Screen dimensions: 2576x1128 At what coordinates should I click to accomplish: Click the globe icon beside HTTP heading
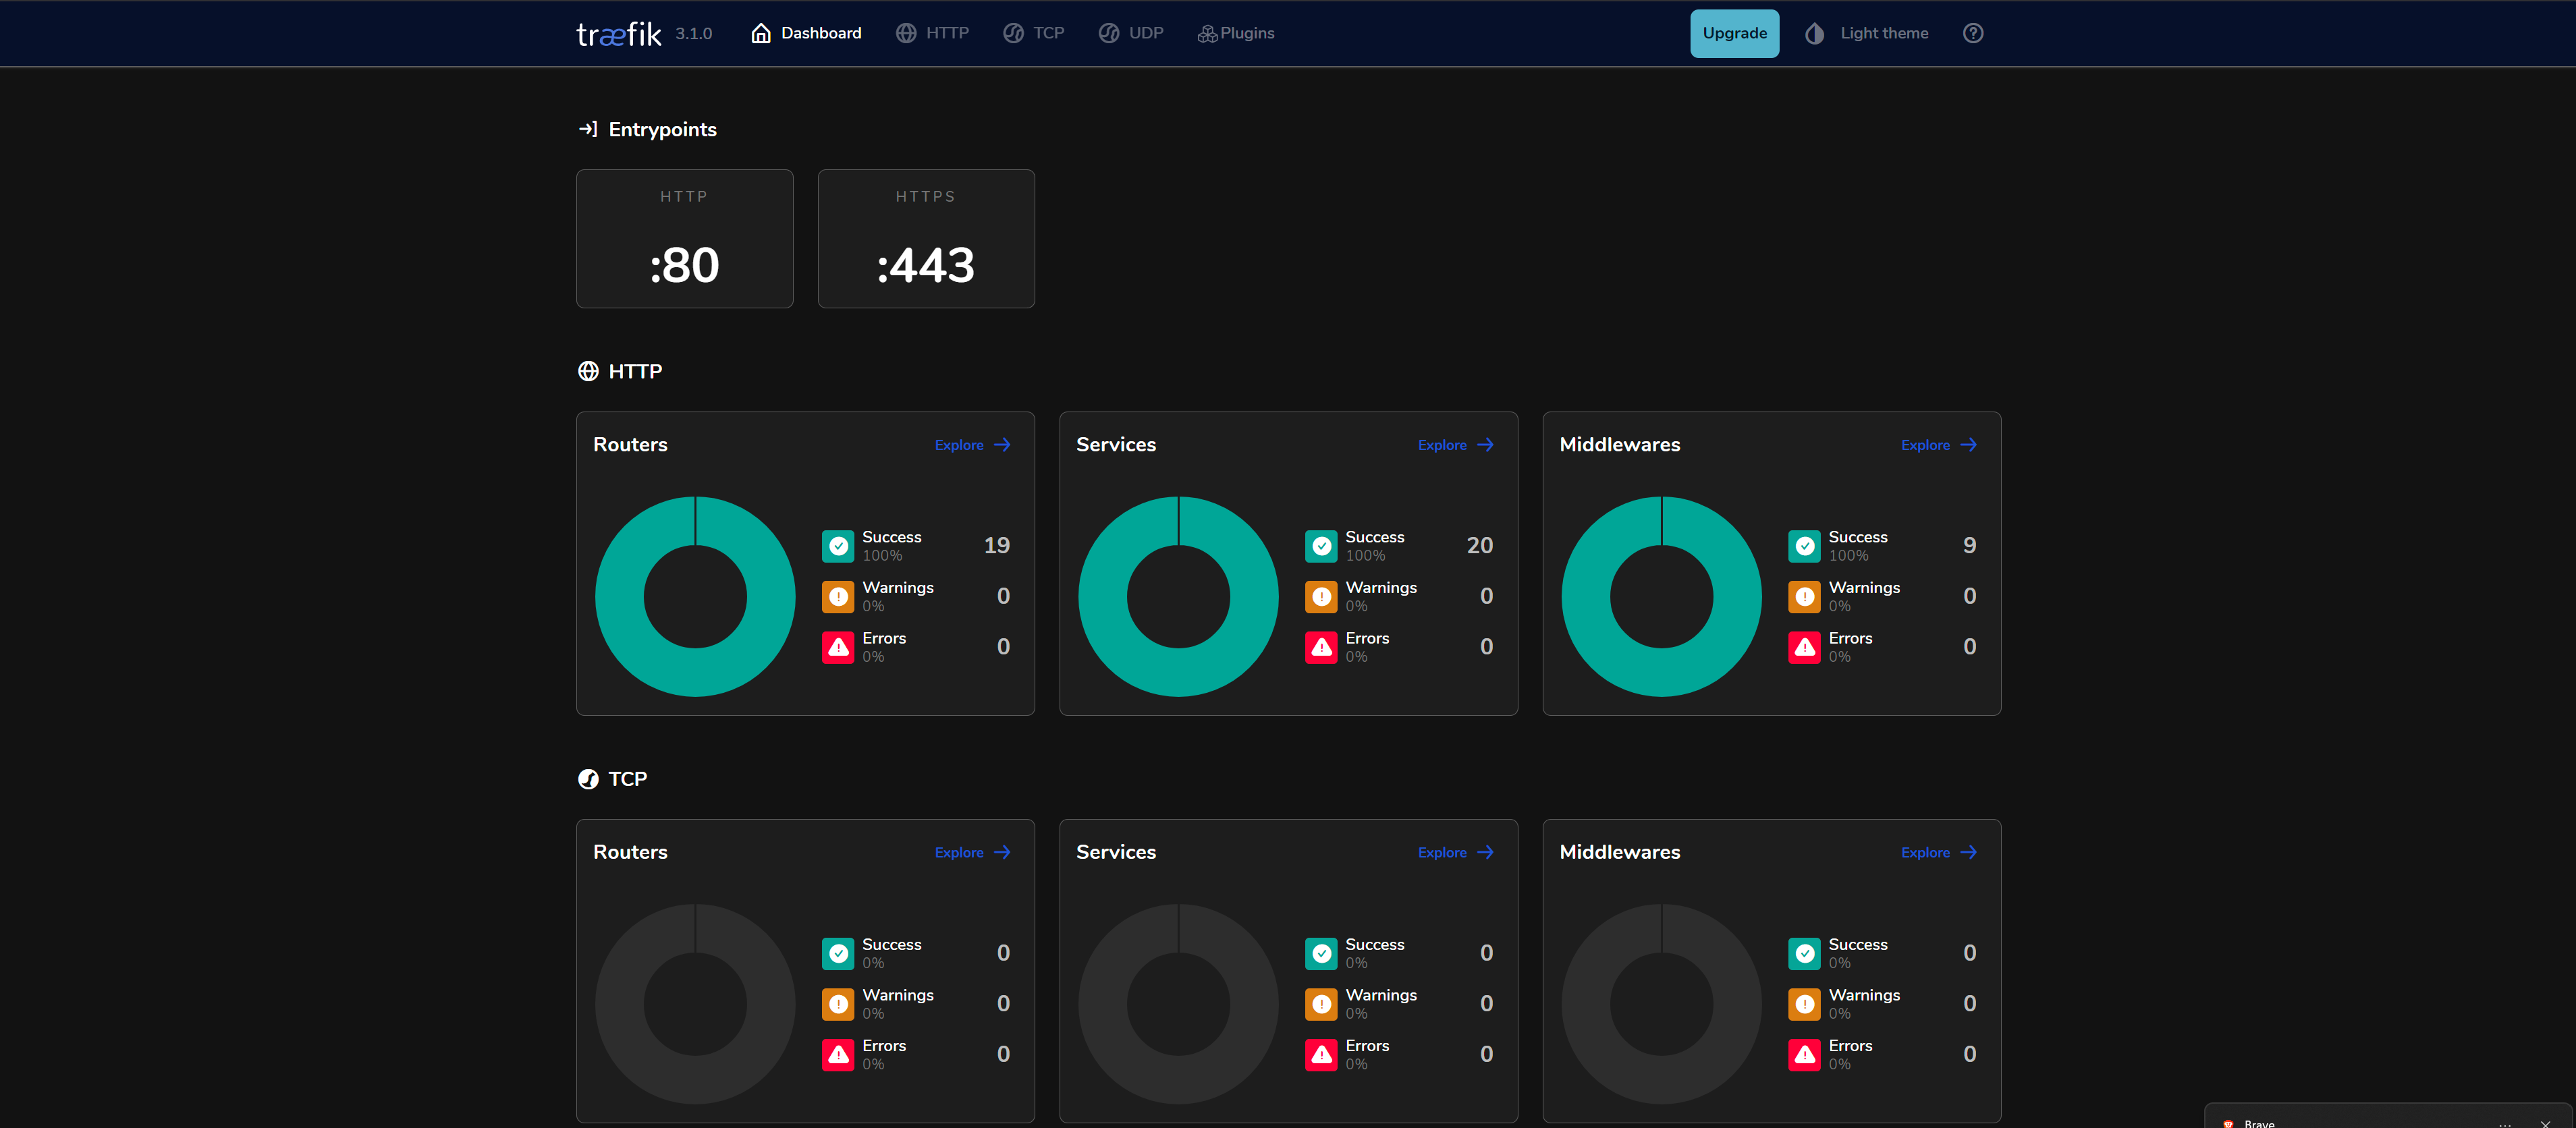588,371
